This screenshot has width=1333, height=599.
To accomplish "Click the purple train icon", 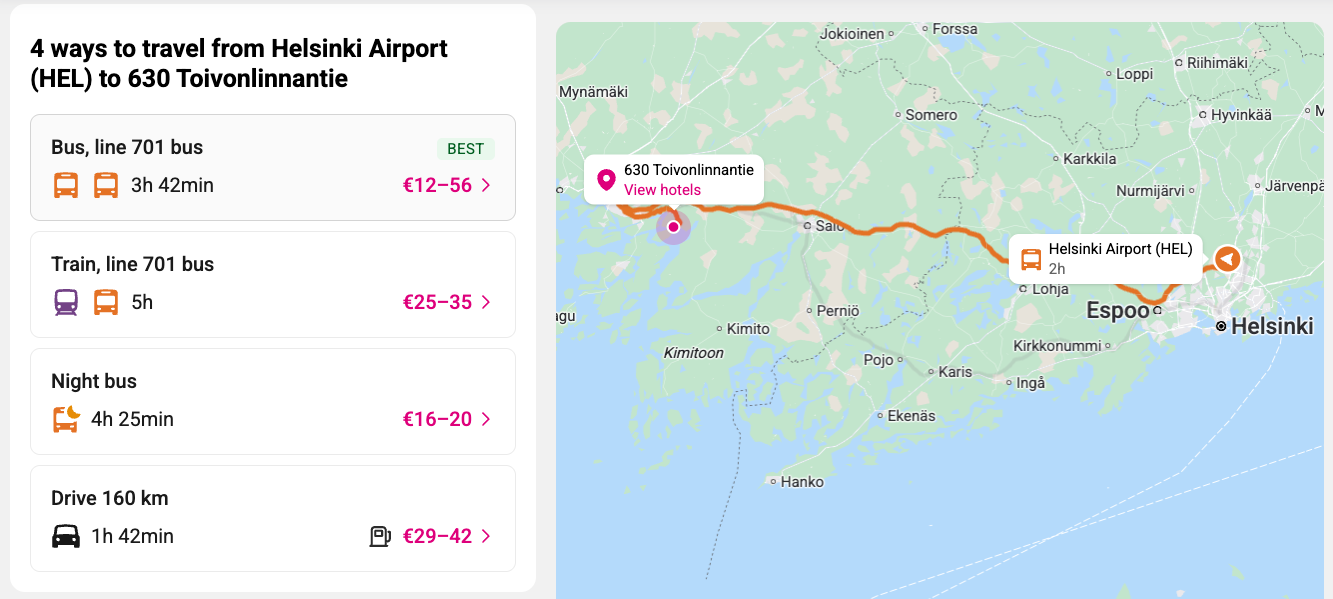I will point(66,302).
